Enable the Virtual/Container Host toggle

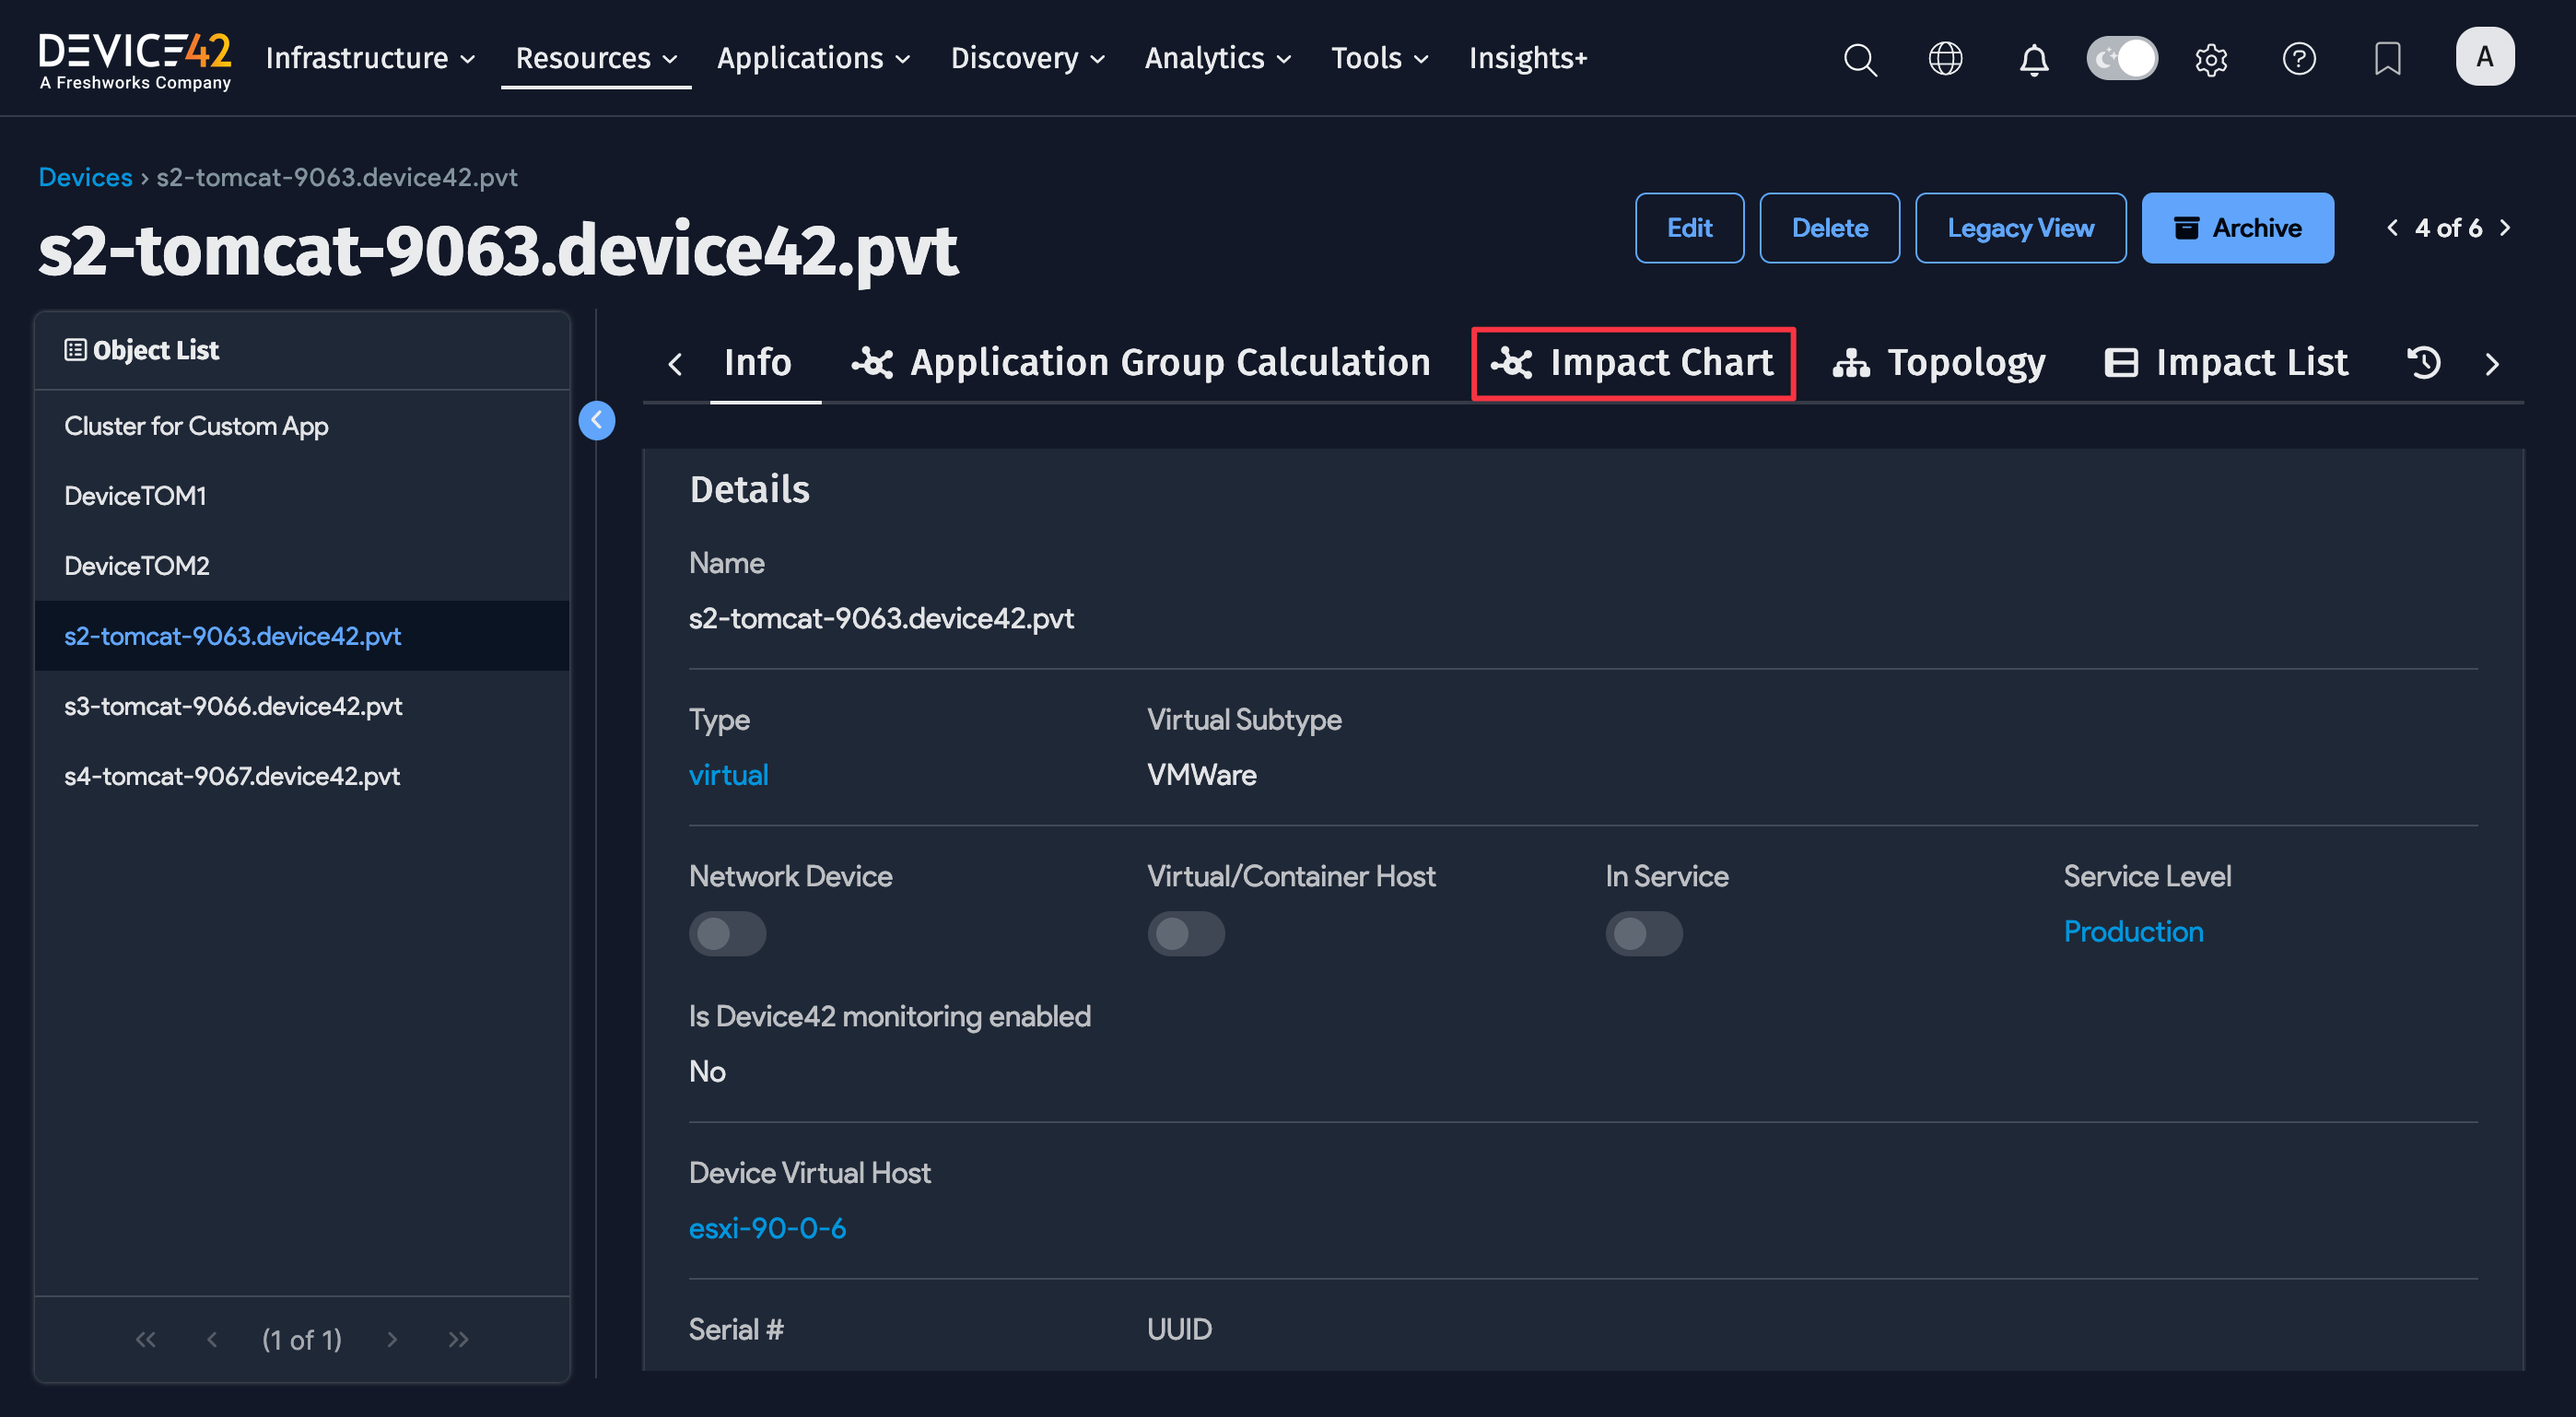(1186, 933)
